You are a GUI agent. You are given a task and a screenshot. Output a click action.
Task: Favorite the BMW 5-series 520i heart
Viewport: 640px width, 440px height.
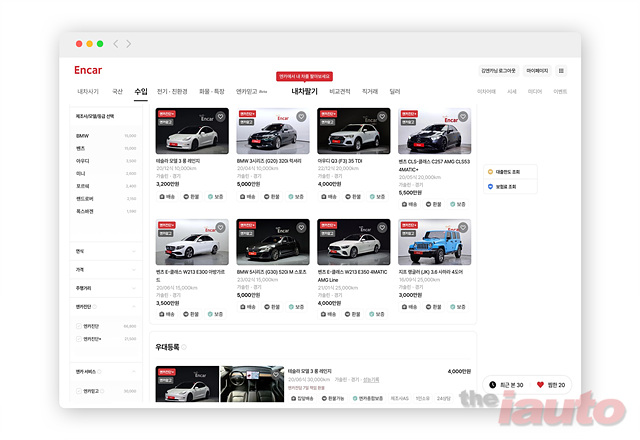(x=301, y=228)
